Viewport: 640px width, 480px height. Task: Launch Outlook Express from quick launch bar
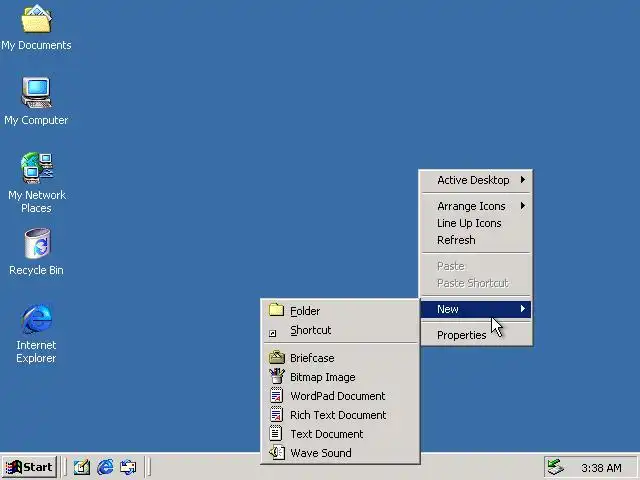point(128,467)
